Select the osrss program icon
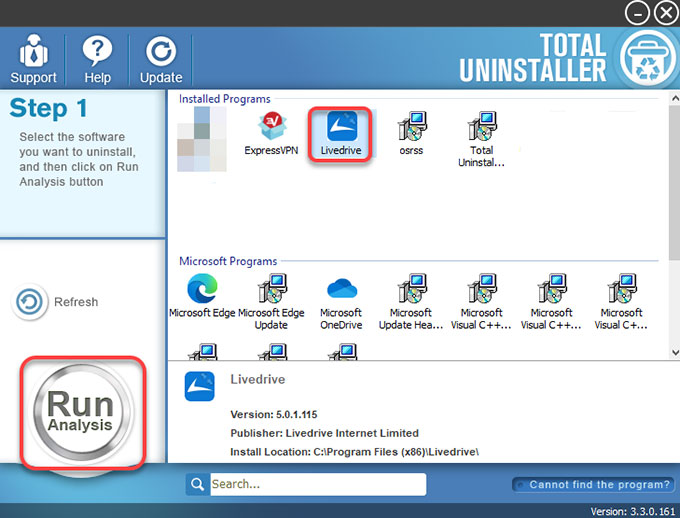680x518 pixels. [x=411, y=133]
